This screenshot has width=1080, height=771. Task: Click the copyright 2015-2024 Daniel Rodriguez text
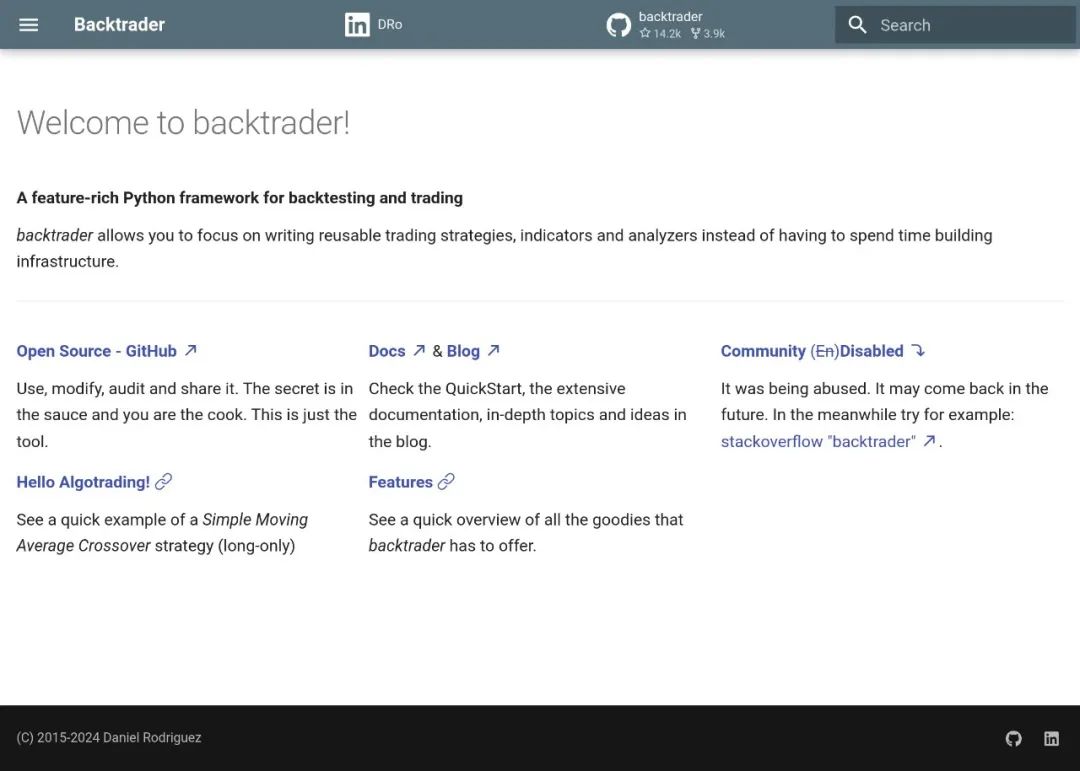[x=109, y=737]
